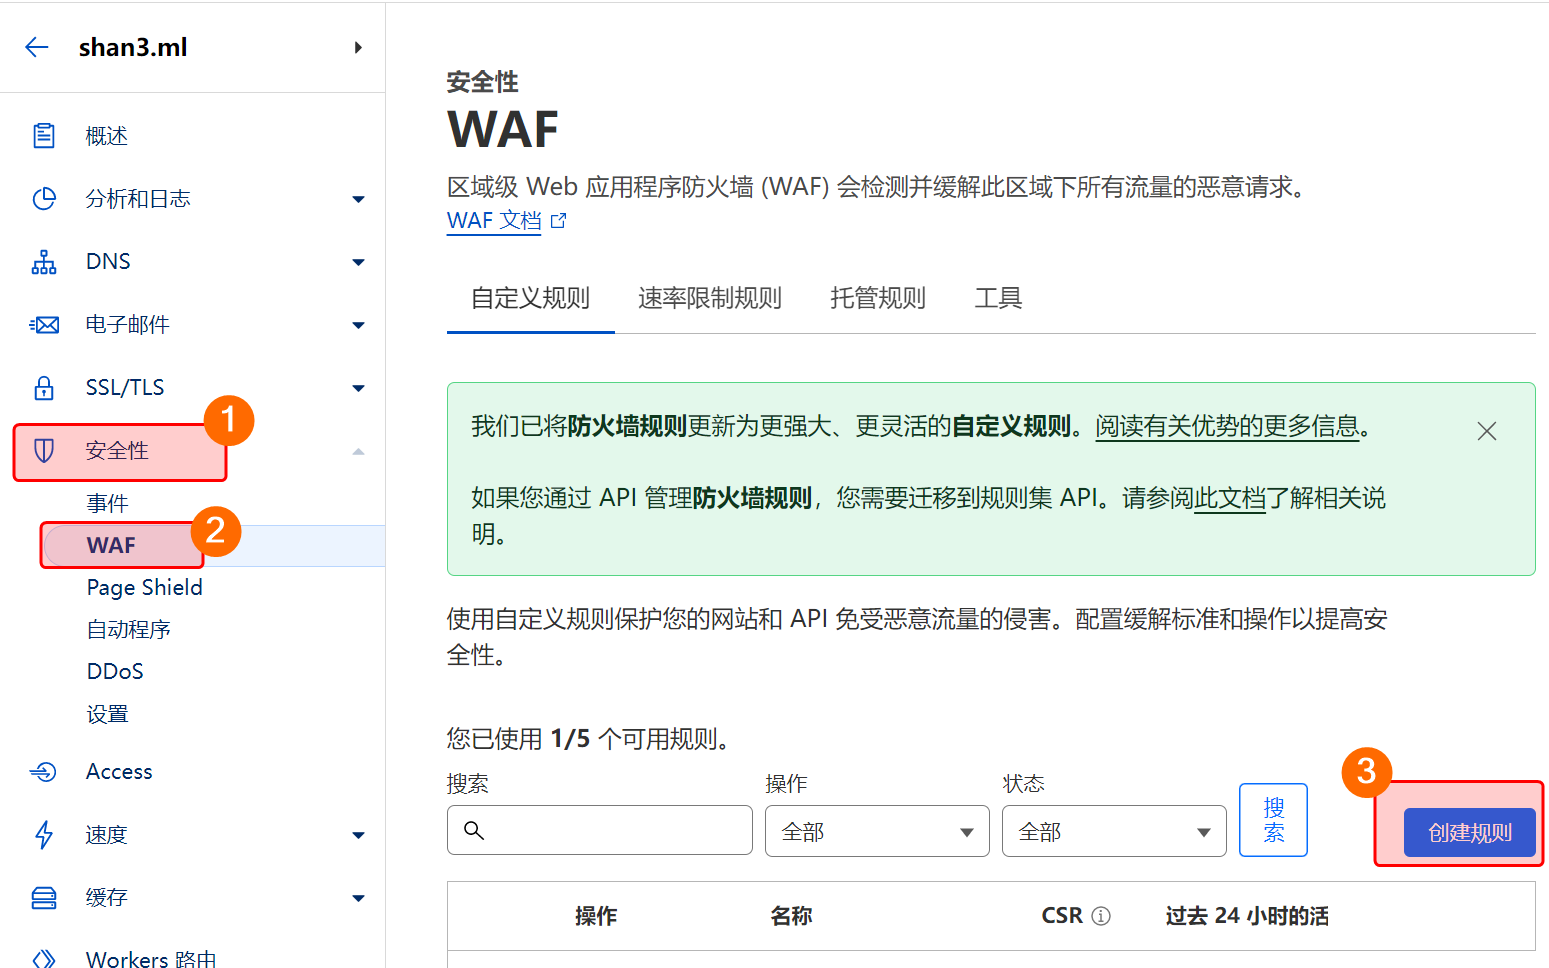Collapse the 安全性 sidebar section

[x=358, y=452]
